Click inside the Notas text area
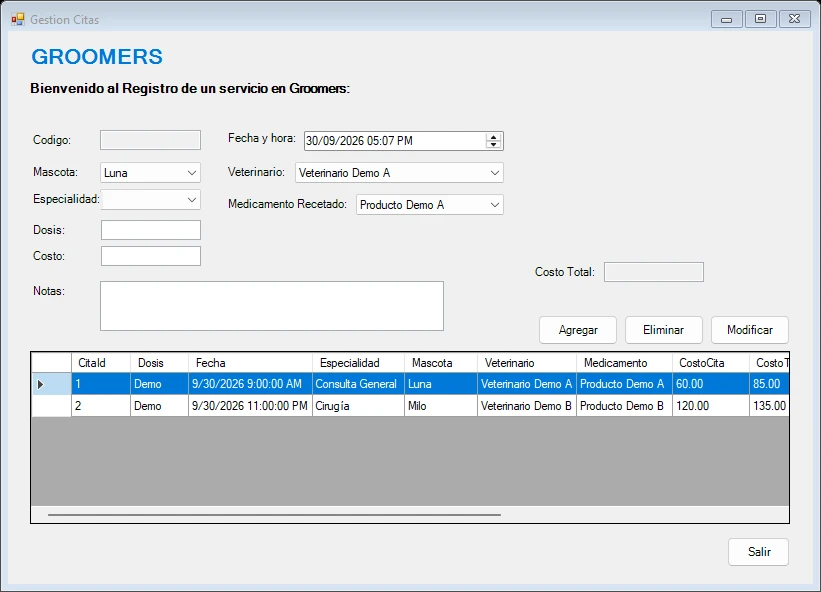 pos(272,306)
